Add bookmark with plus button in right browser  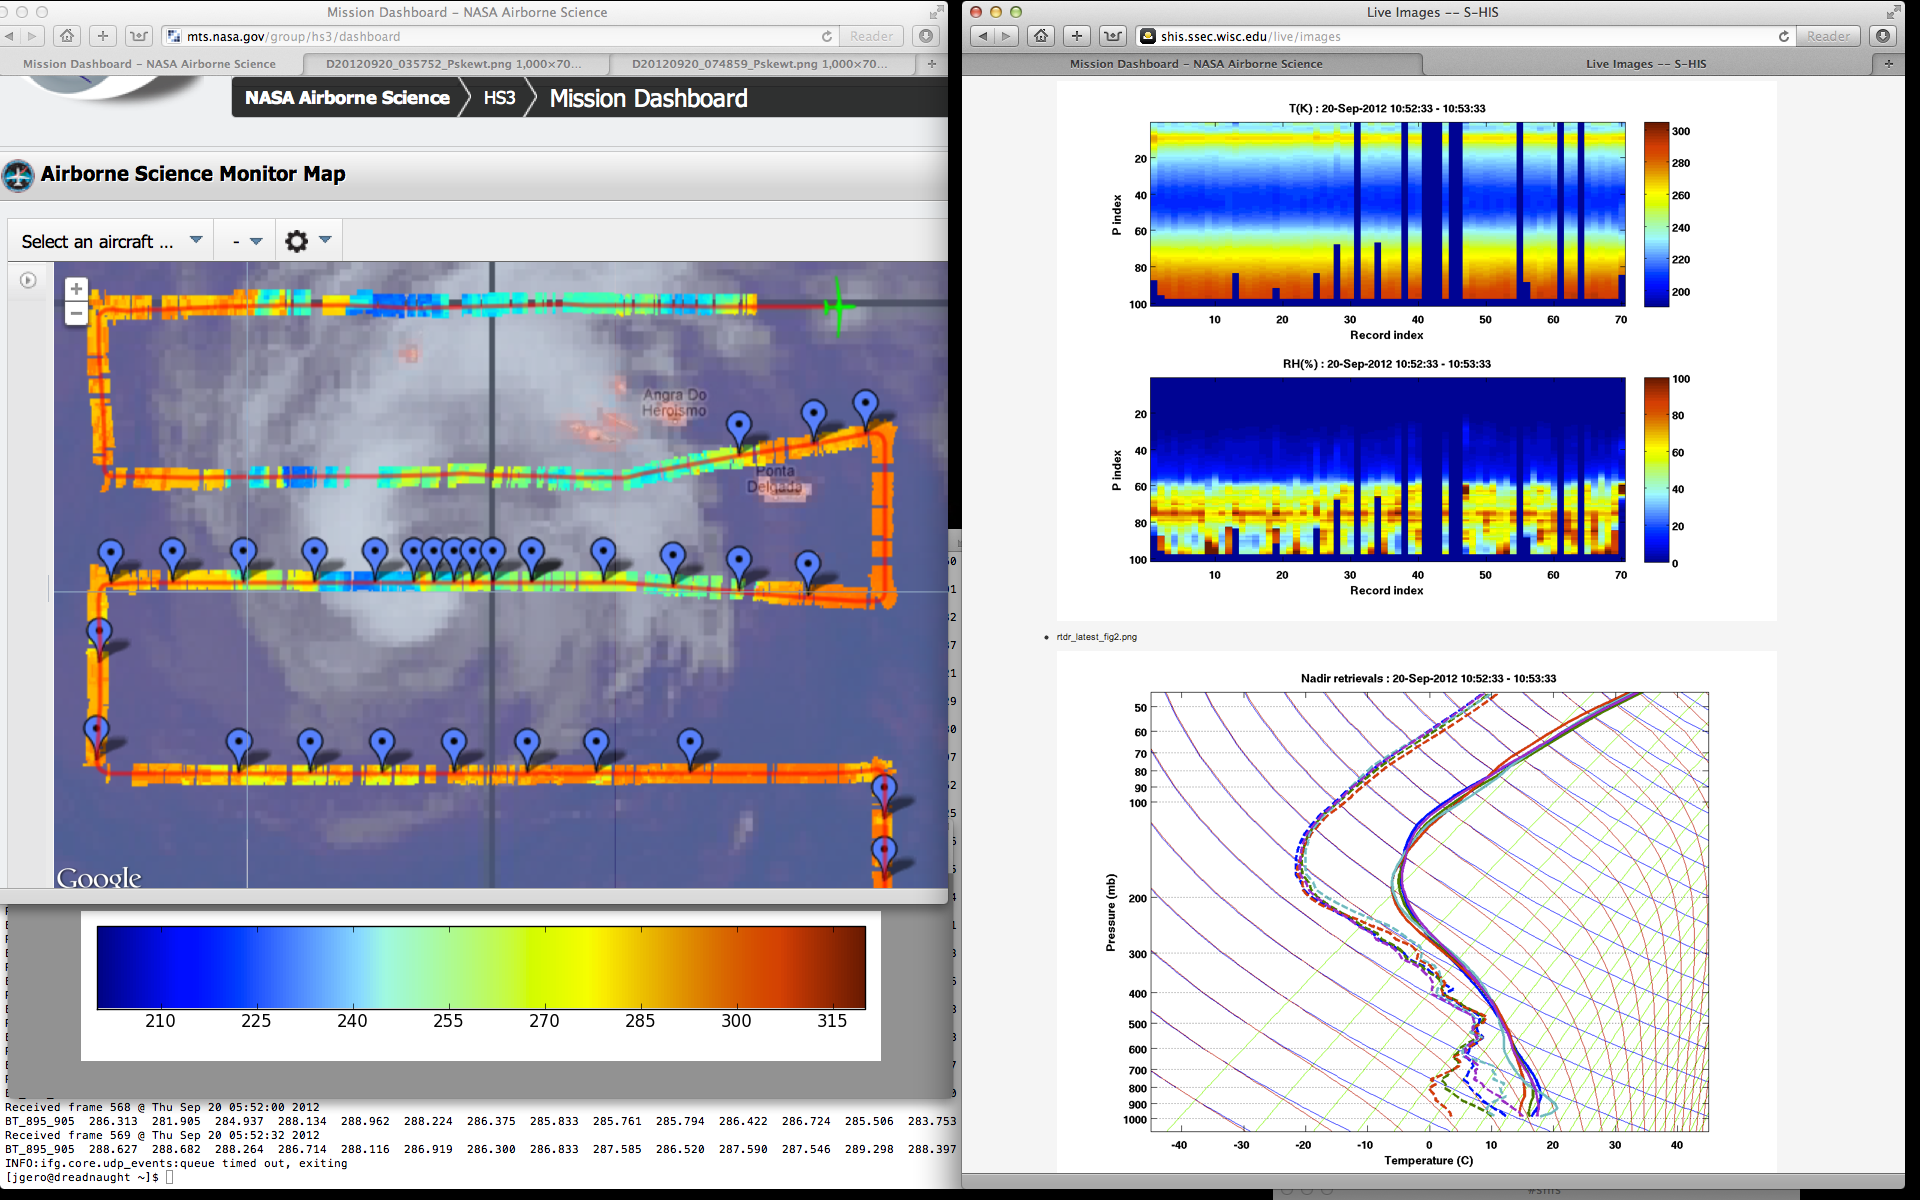(x=1076, y=36)
